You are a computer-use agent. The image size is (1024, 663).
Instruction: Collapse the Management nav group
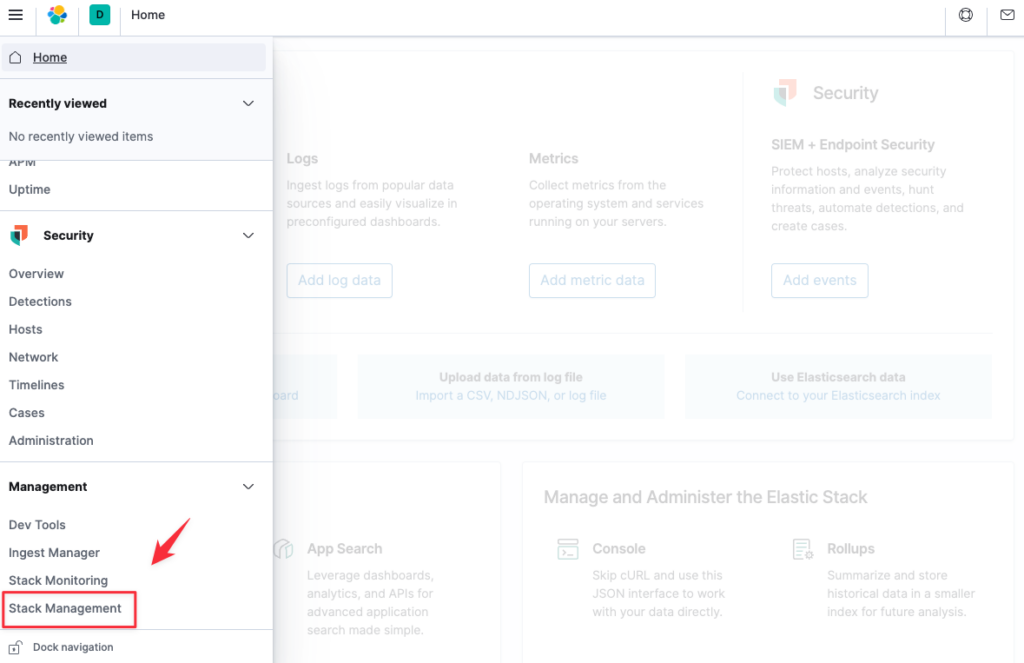click(248, 487)
